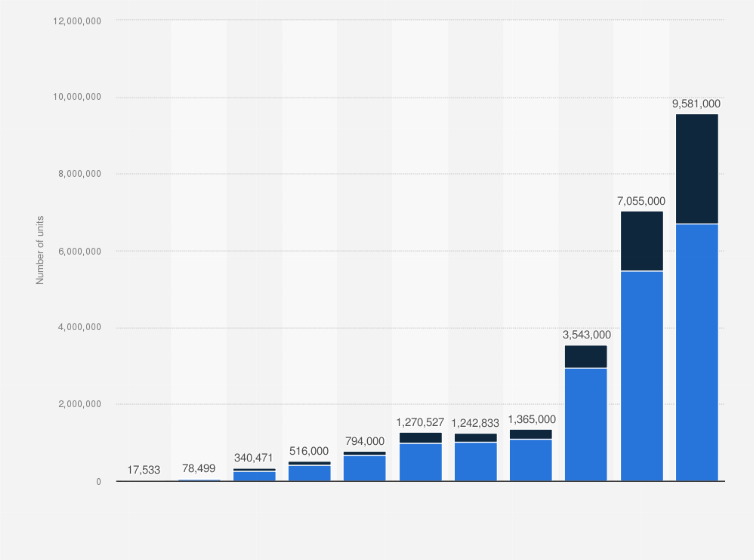Click the 340,471 value label
This screenshot has height=560, width=754.
(253, 458)
